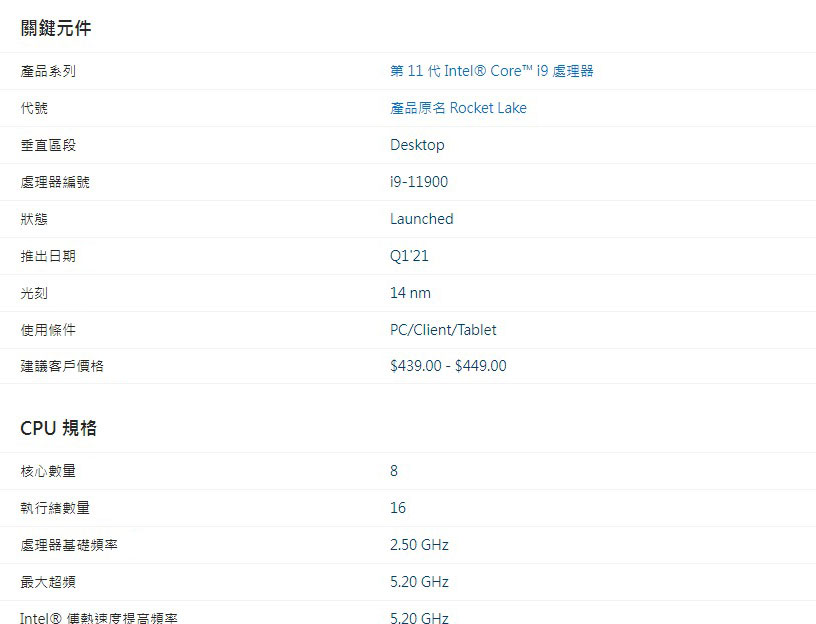Select the Launched status value
The width and height of the screenshot is (816, 624).
(x=422, y=219)
